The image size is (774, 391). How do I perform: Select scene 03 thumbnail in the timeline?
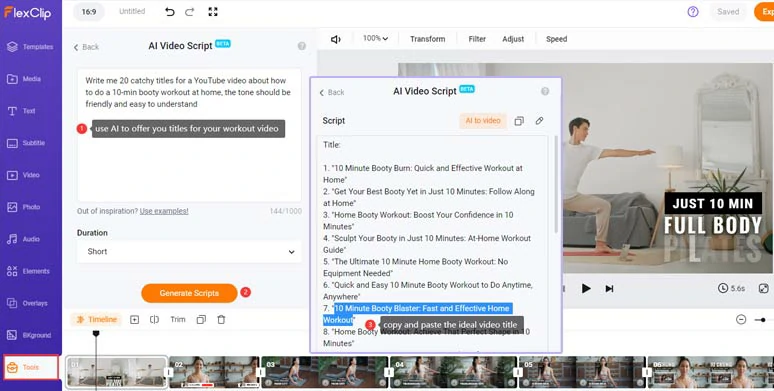coord(325,372)
